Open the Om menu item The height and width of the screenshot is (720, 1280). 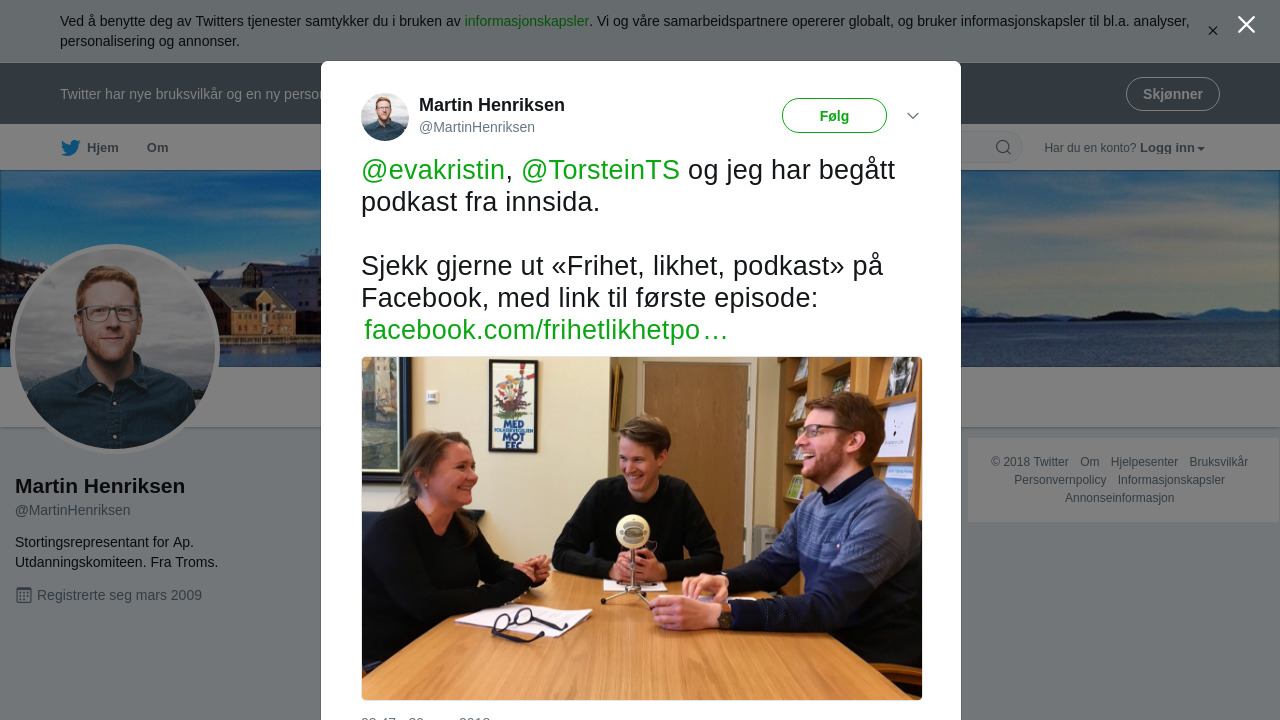(x=158, y=148)
